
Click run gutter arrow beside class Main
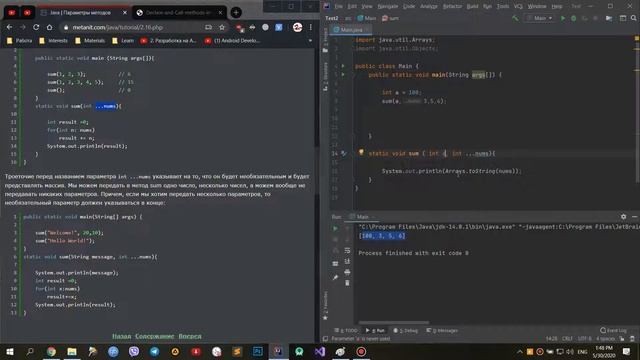click(x=343, y=66)
